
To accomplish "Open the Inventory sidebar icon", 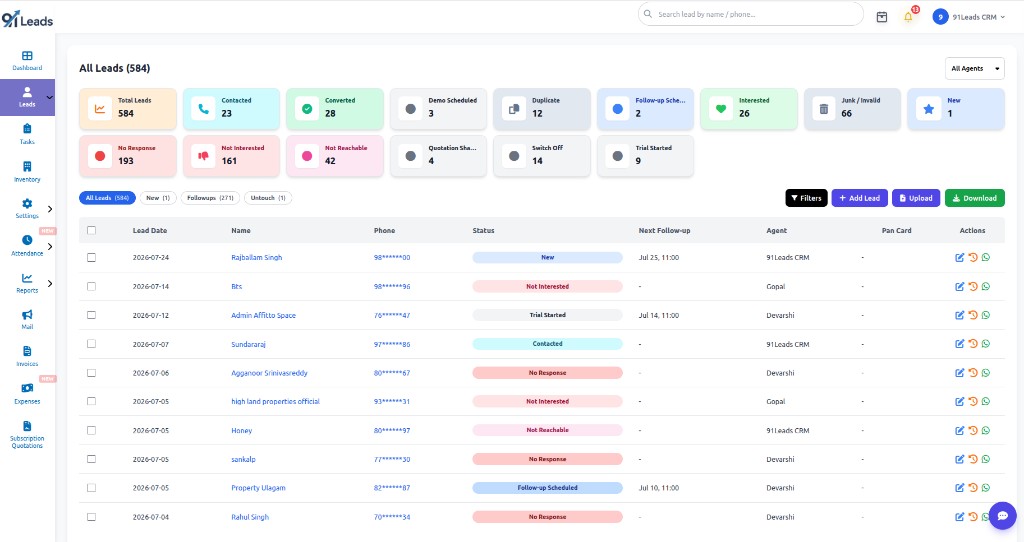I will [27, 171].
